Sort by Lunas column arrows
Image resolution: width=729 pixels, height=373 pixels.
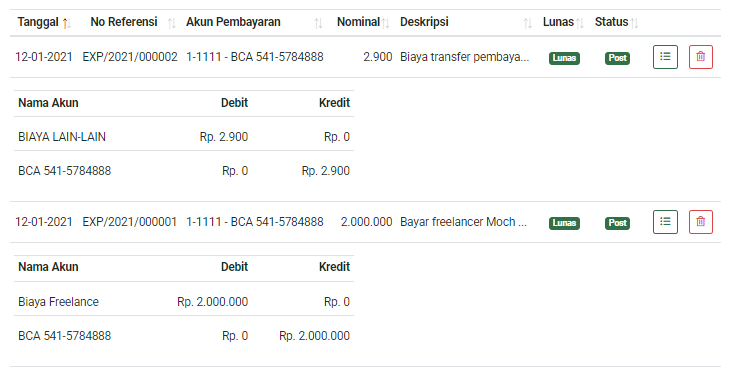[x=579, y=23]
